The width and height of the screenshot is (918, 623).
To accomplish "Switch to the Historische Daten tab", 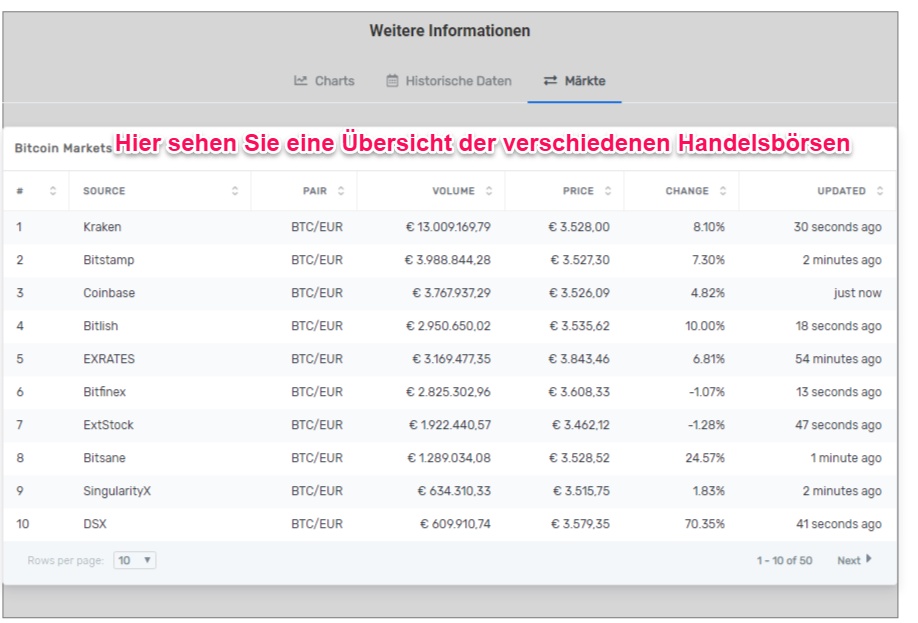I will [449, 81].
